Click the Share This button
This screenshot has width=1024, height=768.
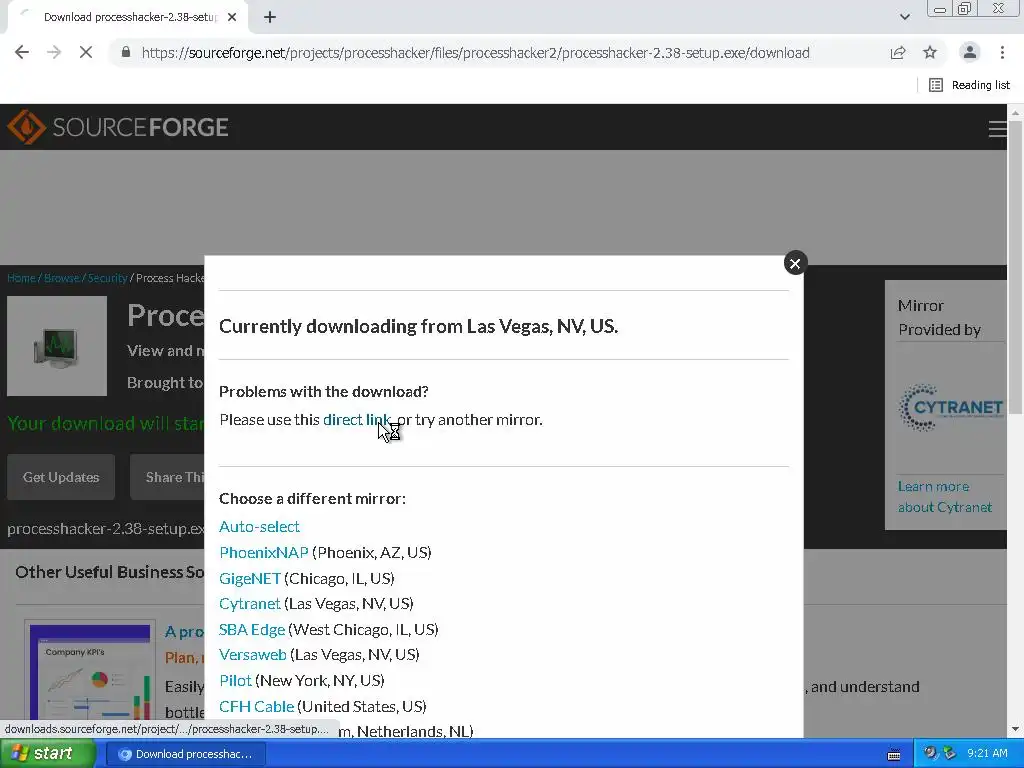click(168, 477)
